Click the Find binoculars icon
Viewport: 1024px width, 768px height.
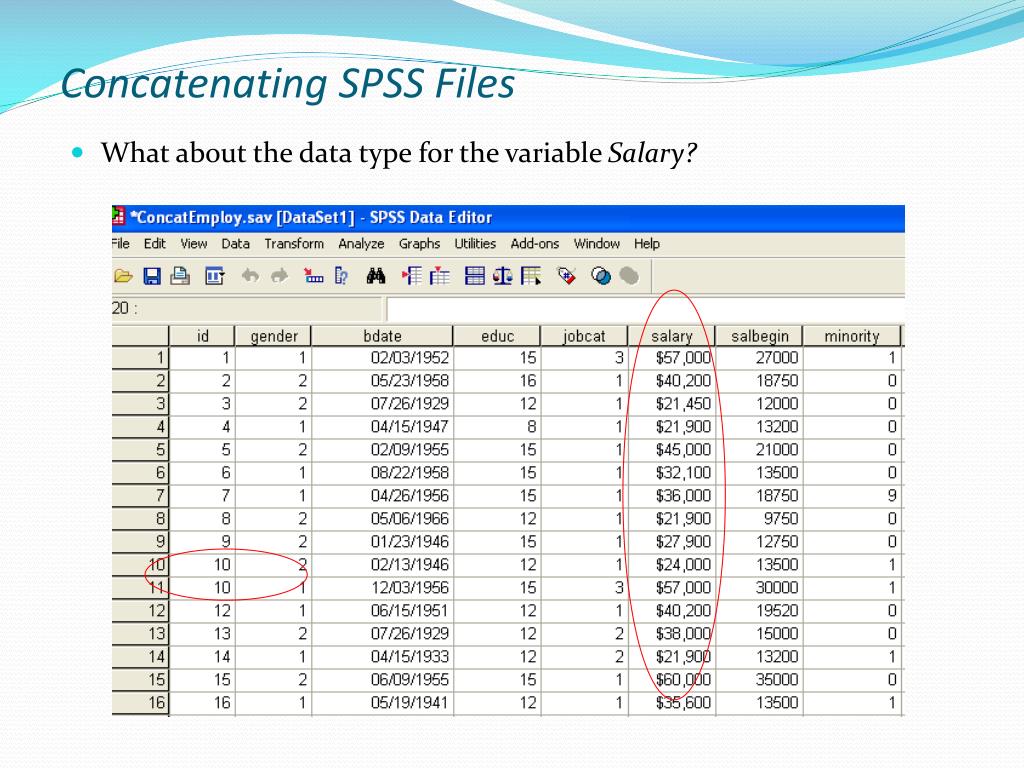pyautogui.click(x=376, y=276)
